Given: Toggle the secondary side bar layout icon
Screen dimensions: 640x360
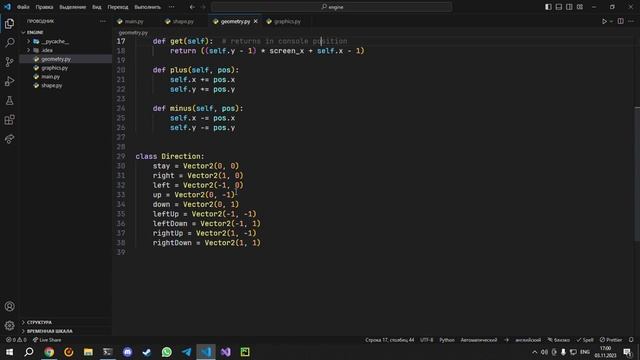Looking at the screenshot, I should coord(569,7).
